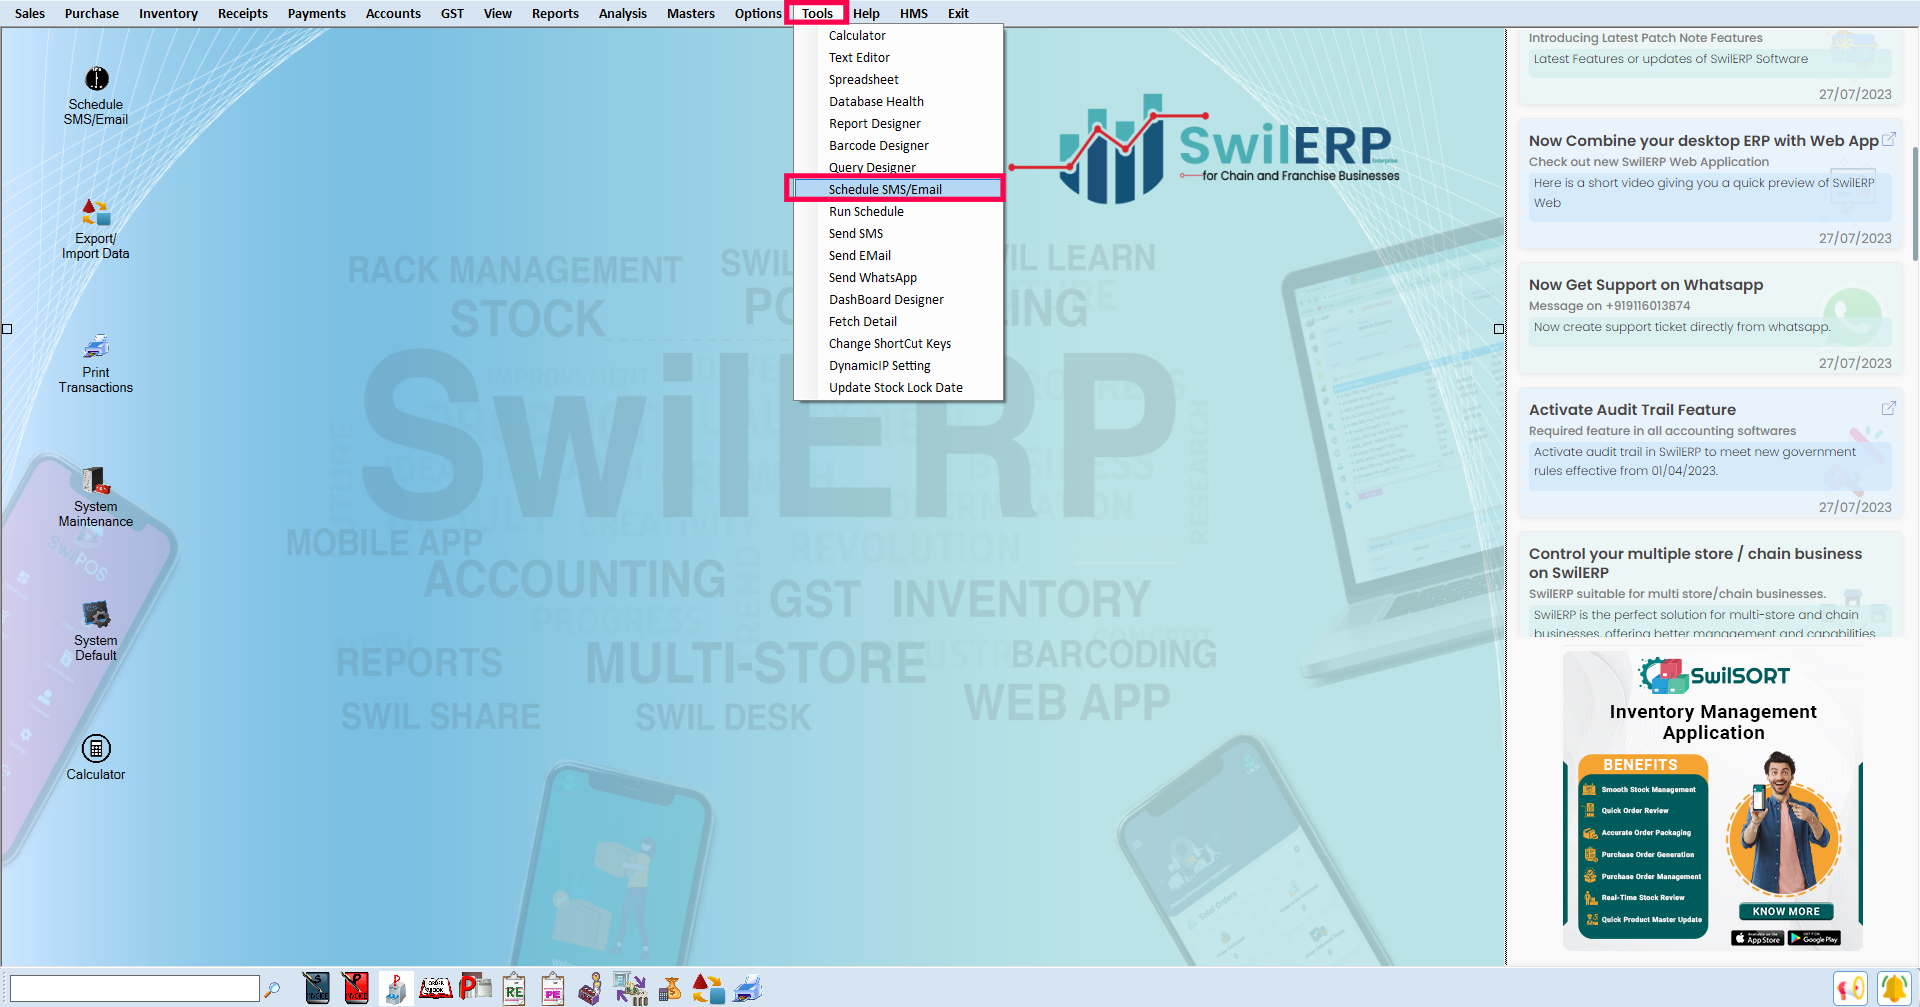Click the bell notifications icon
This screenshot has height=1007, width=1920.
click(x=1893, y=988)
